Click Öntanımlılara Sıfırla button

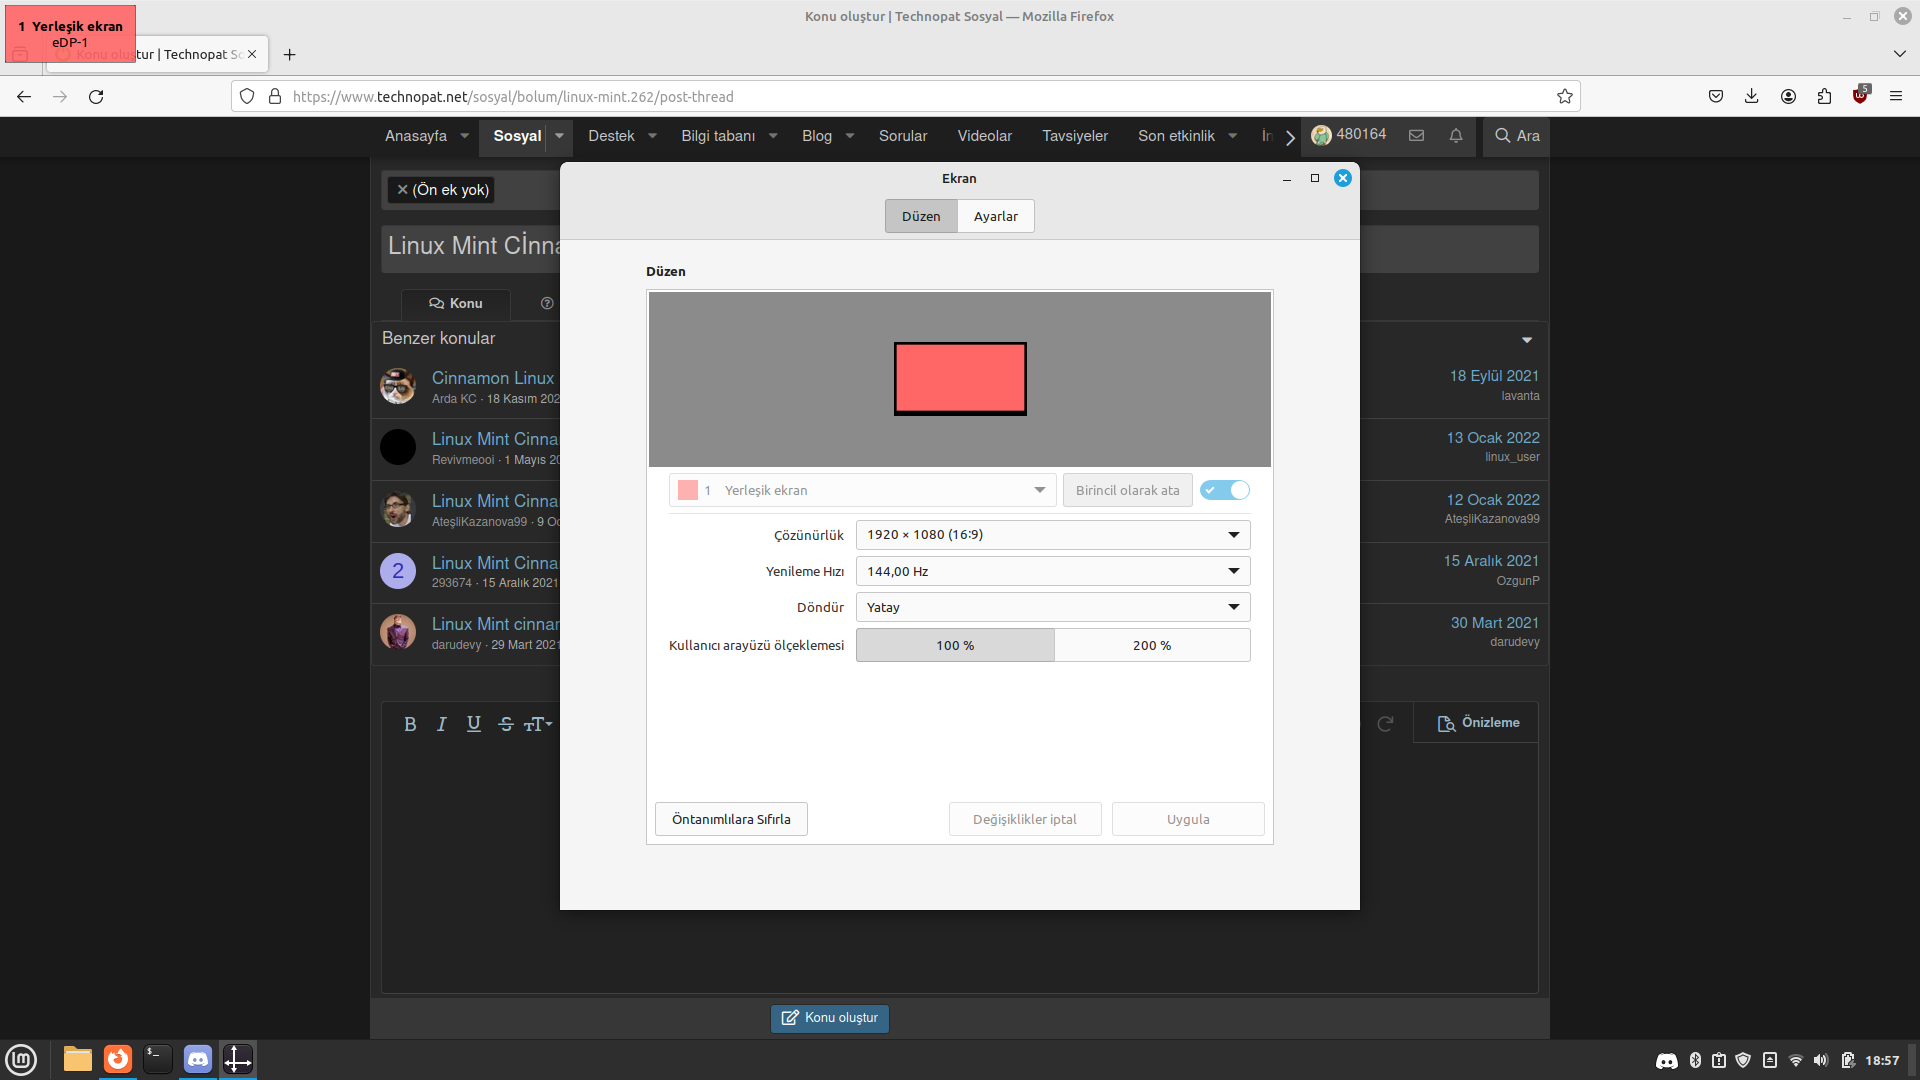[731, 819]
